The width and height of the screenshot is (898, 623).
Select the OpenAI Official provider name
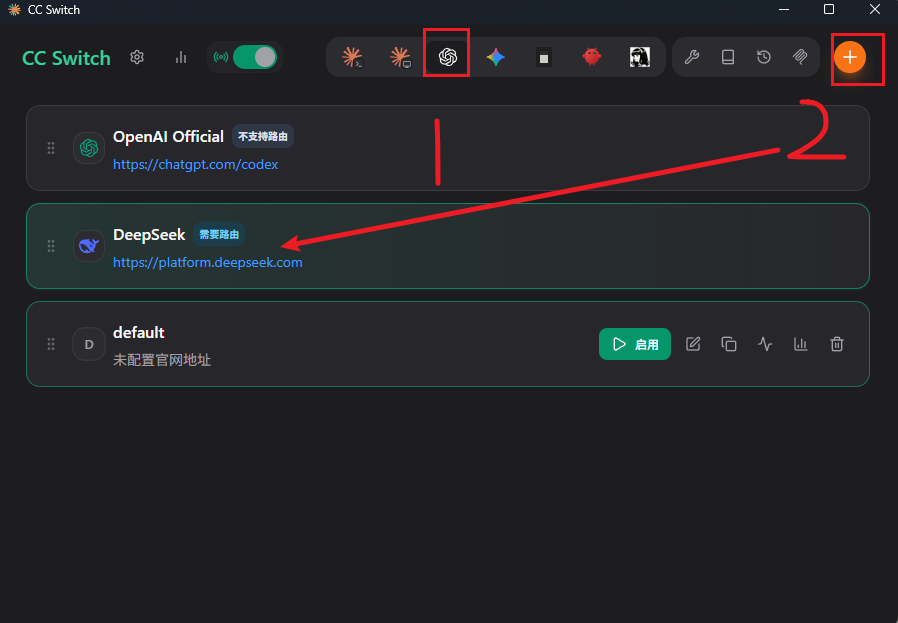pos(168,137)
